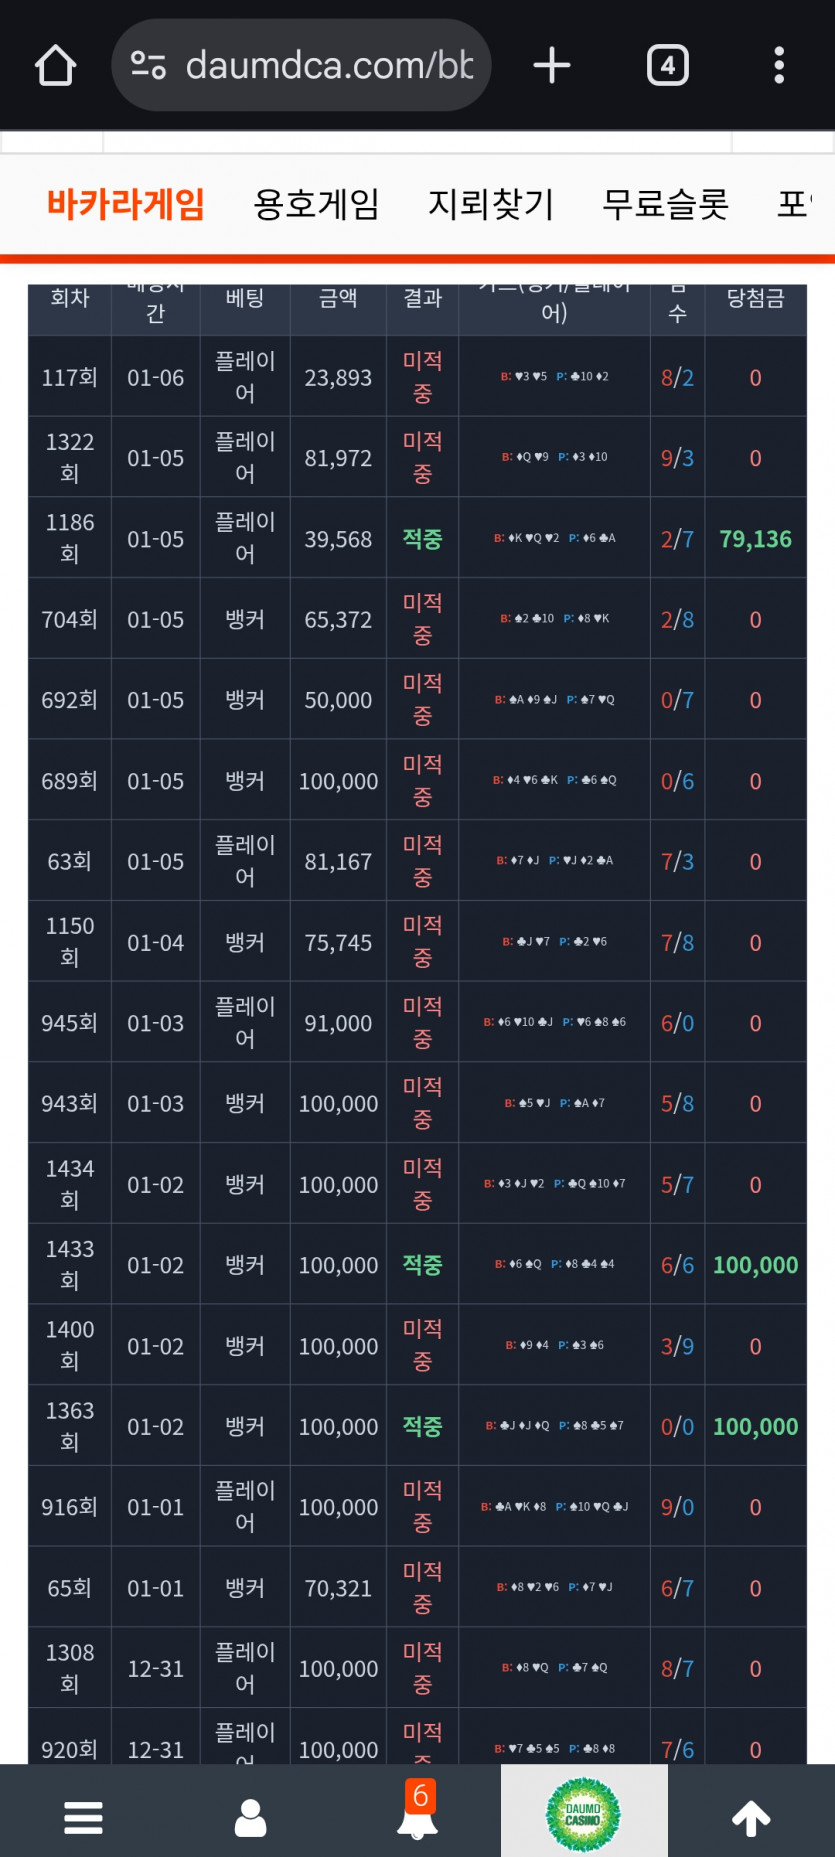Select the 1186회 round row

70,538
